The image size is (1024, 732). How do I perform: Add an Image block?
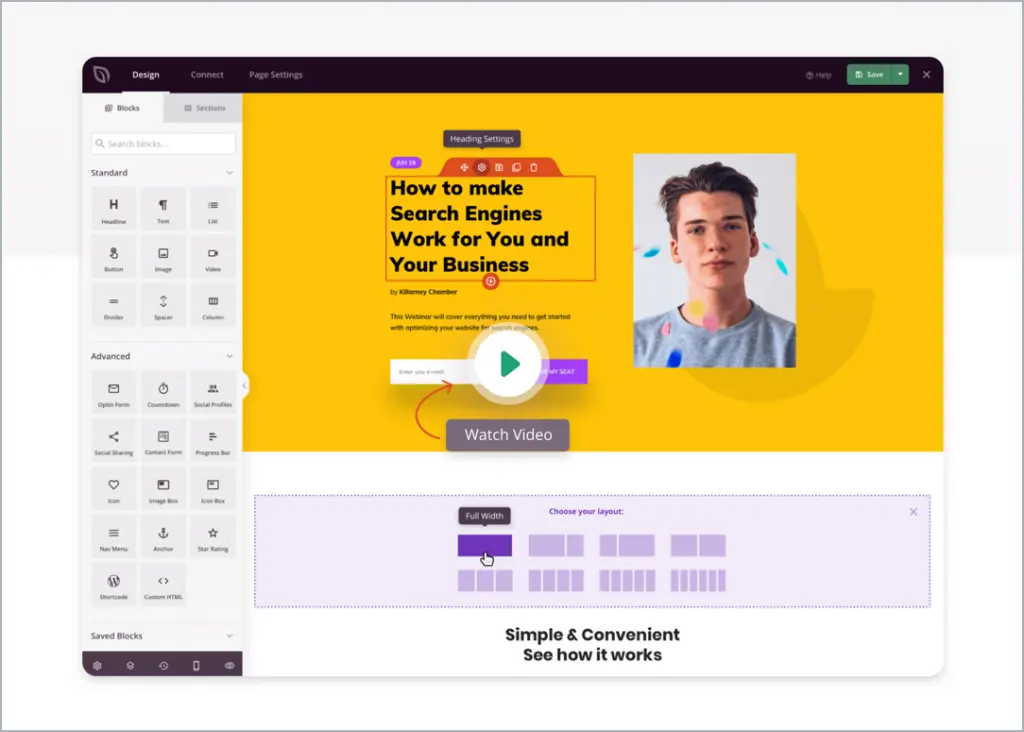(163, 258)
